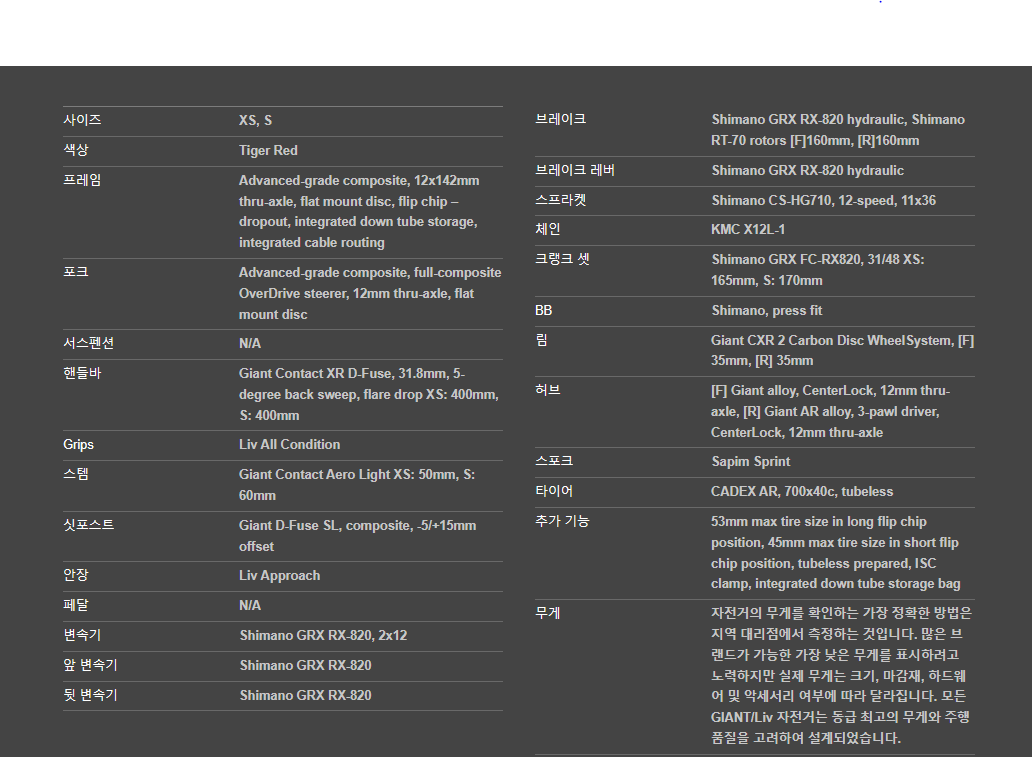Select the 'Sapim Sprint' spoke value
Screen dimensions: 1032x757
pos(750,461)
